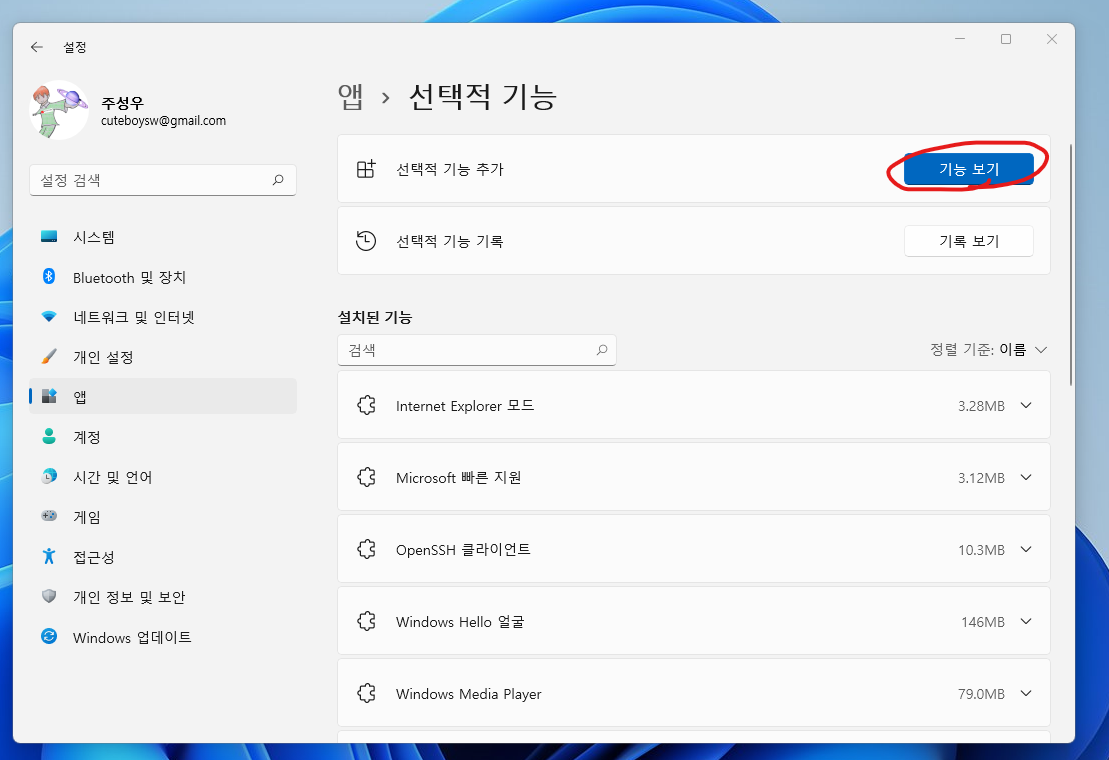Click the 게임 controller icon
Screen dimensions: 1109x760
click(49, 516)
